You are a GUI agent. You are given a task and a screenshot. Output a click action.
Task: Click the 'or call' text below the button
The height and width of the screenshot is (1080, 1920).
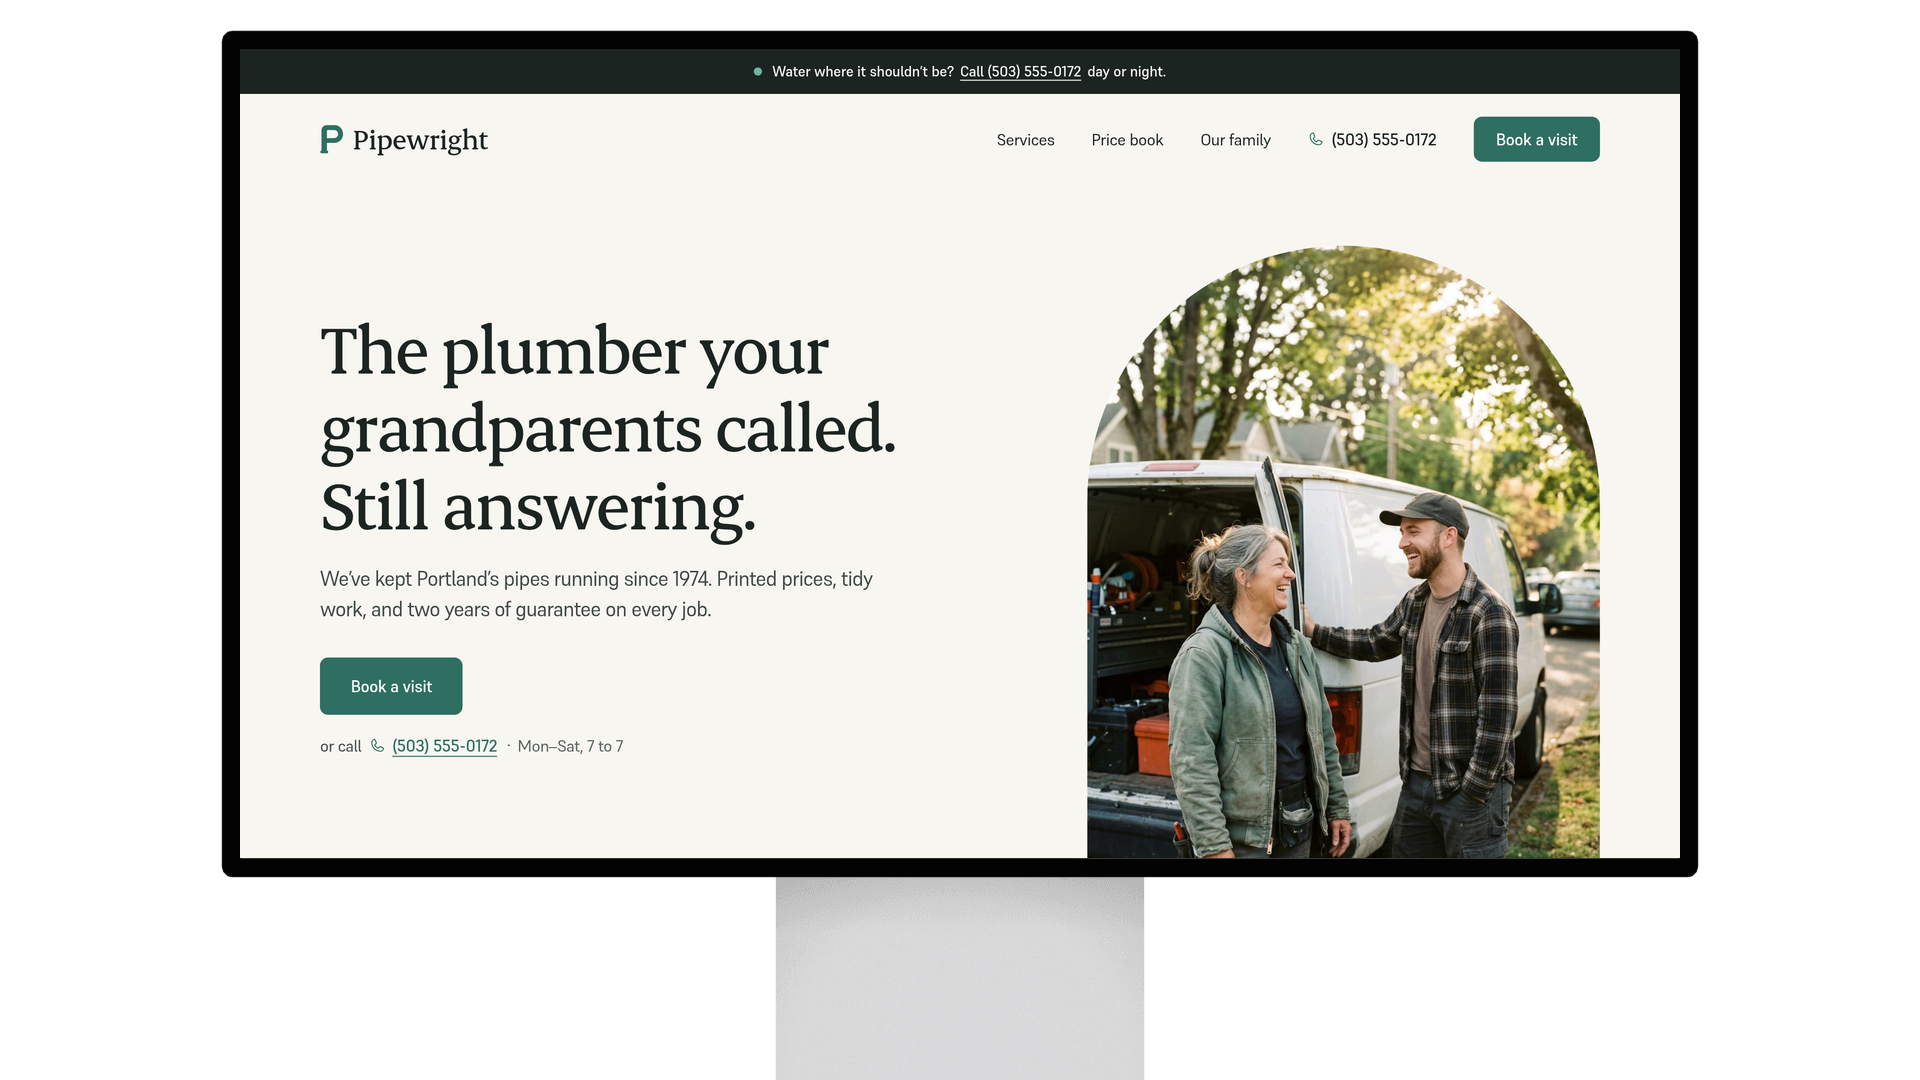pyautogui.click(x=341, y=746)
